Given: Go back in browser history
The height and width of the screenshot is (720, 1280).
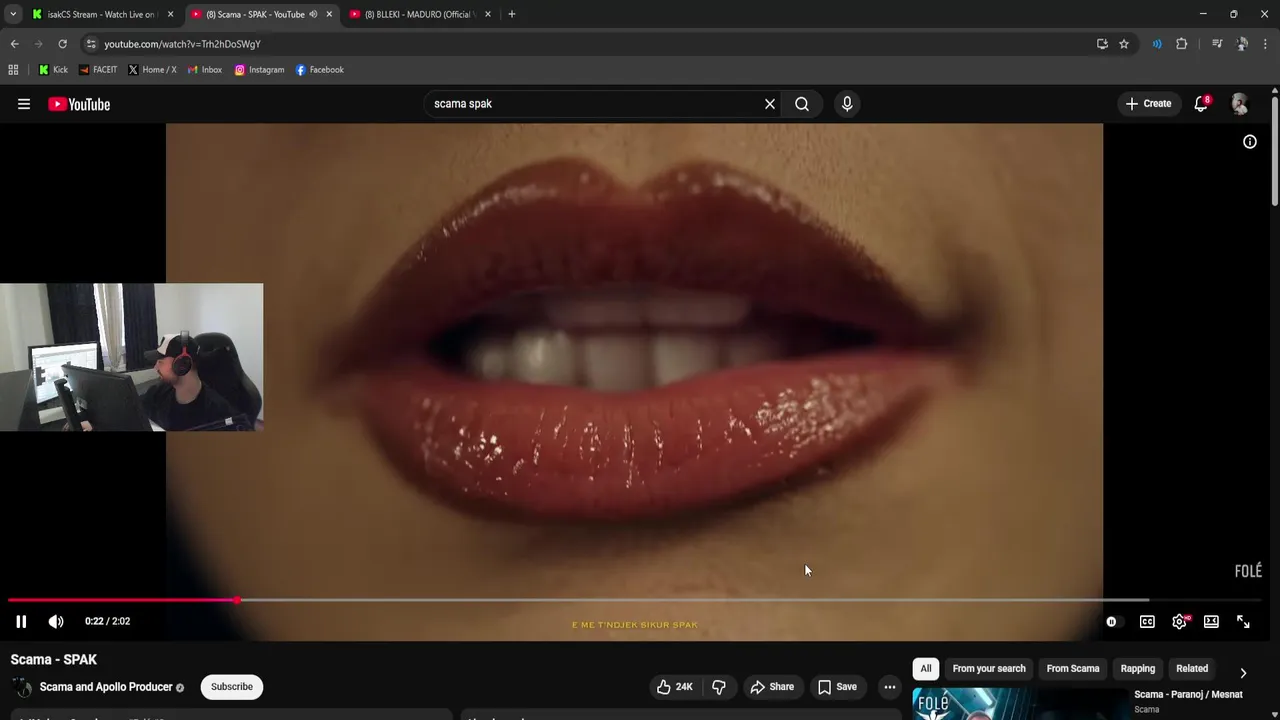Looking at the screenshot, I should pyautogui.click(x=14, y=44).
